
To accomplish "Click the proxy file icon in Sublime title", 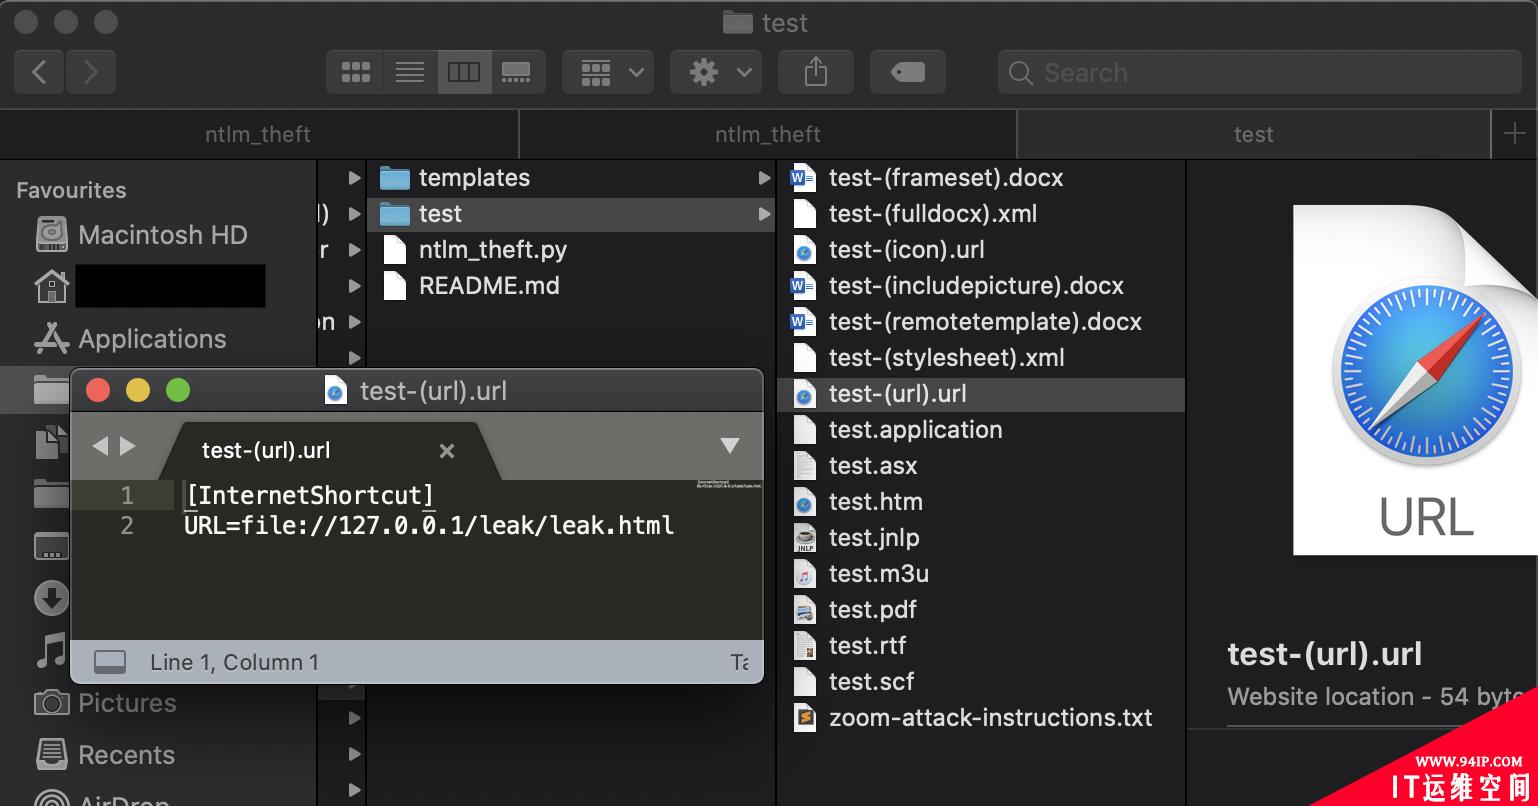I will 336,390.
